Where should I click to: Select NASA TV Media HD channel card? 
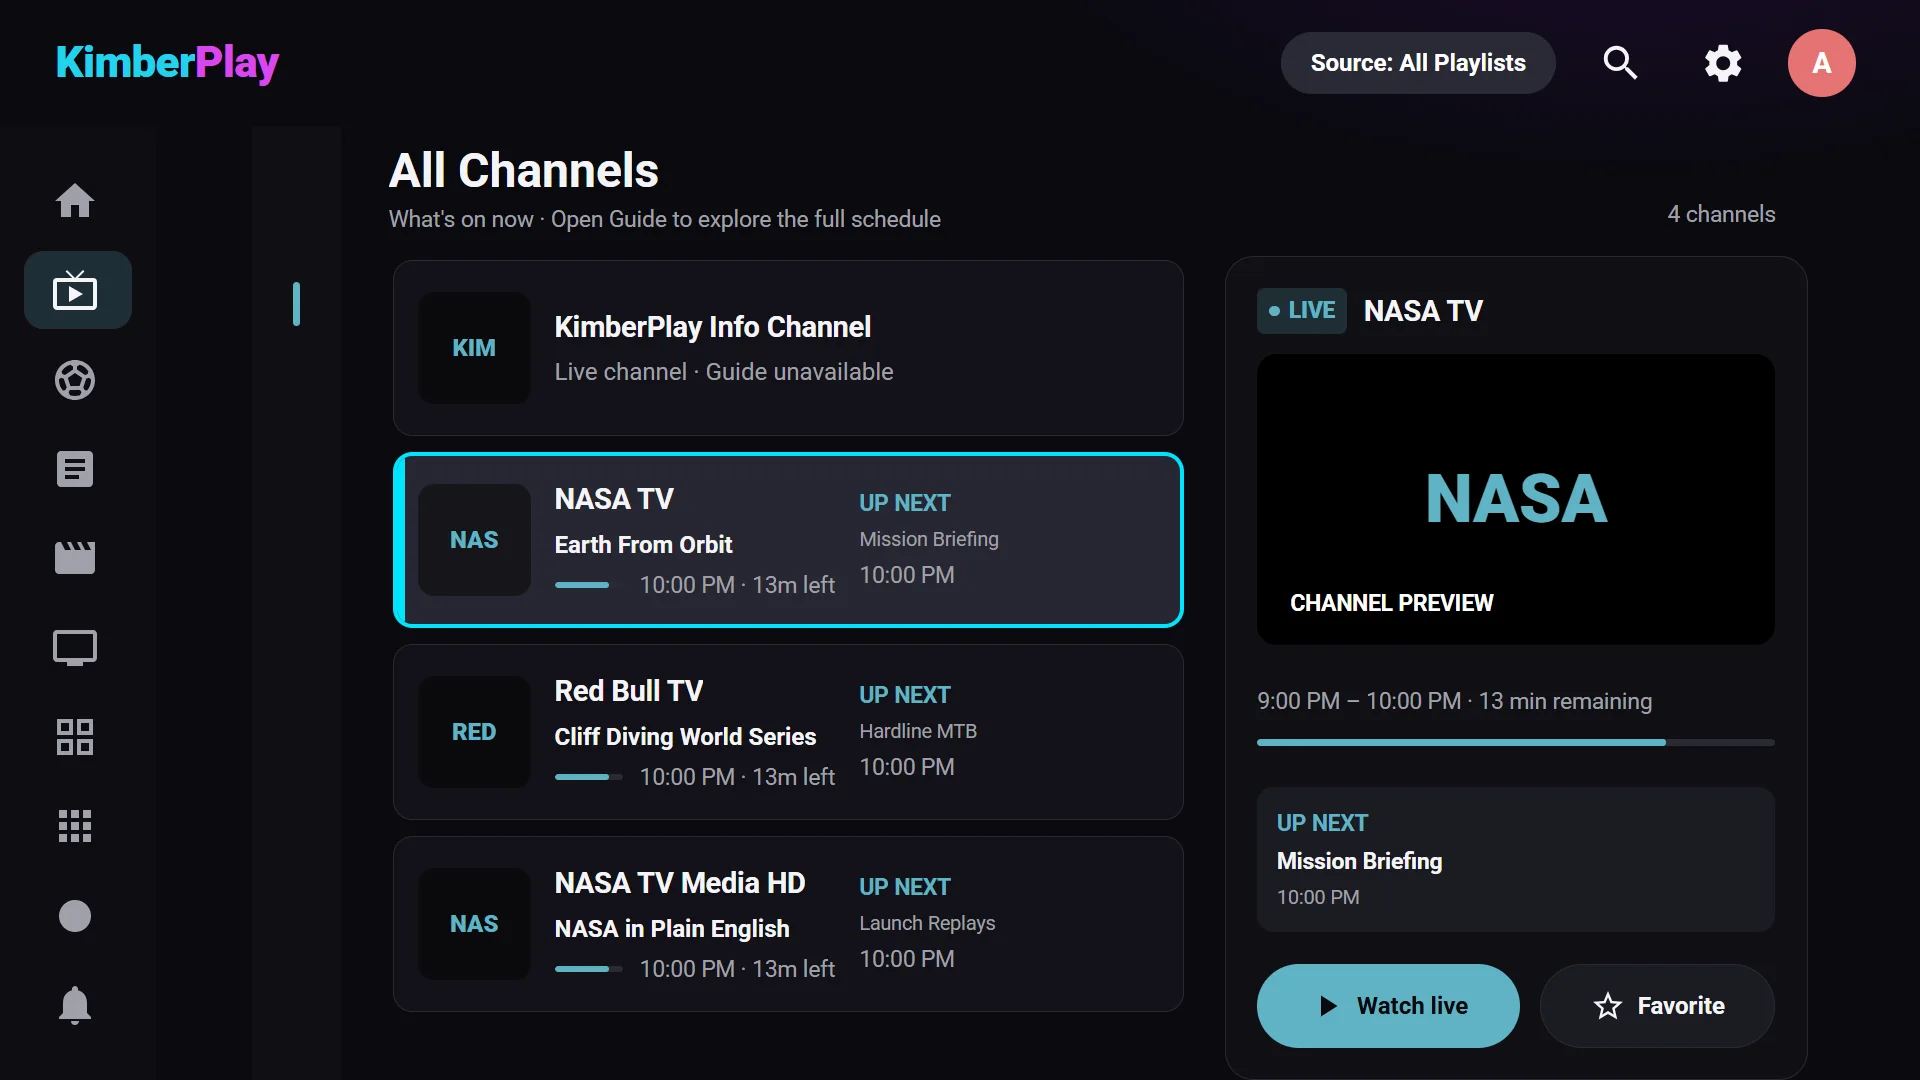(788, 924)
